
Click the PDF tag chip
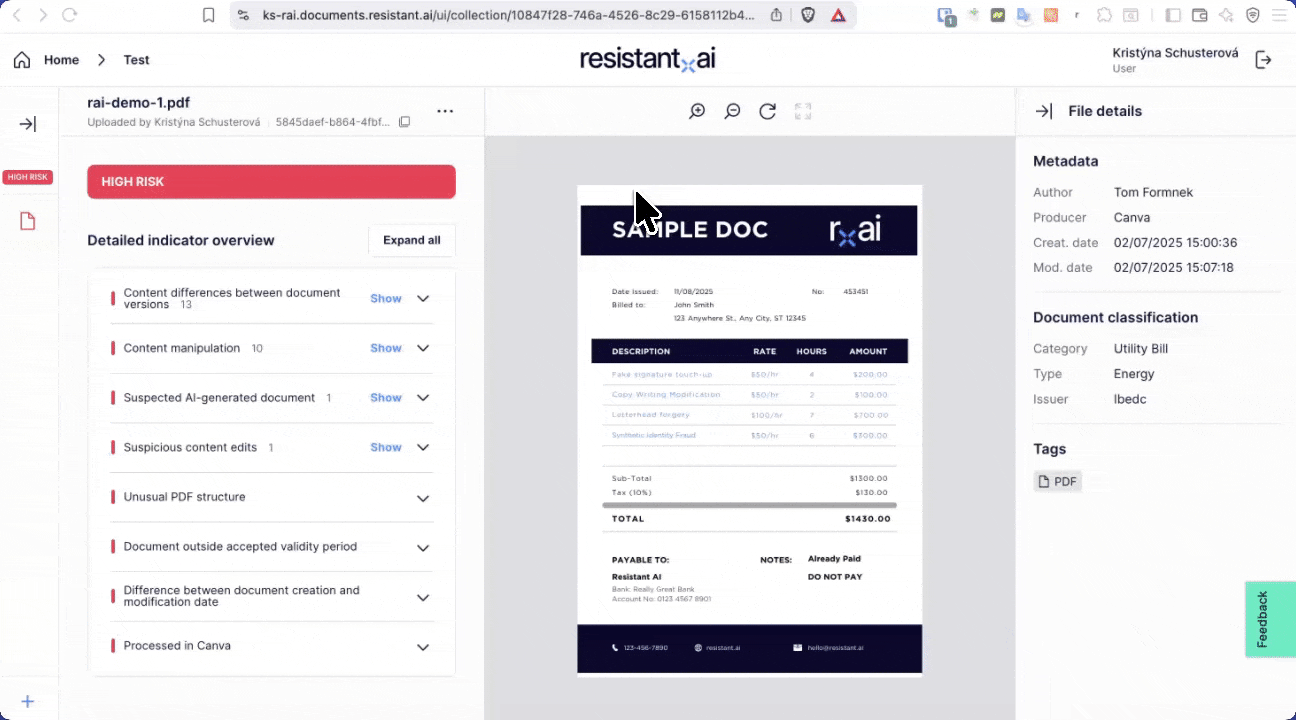pyautogui.click(x=1058, y=482)
